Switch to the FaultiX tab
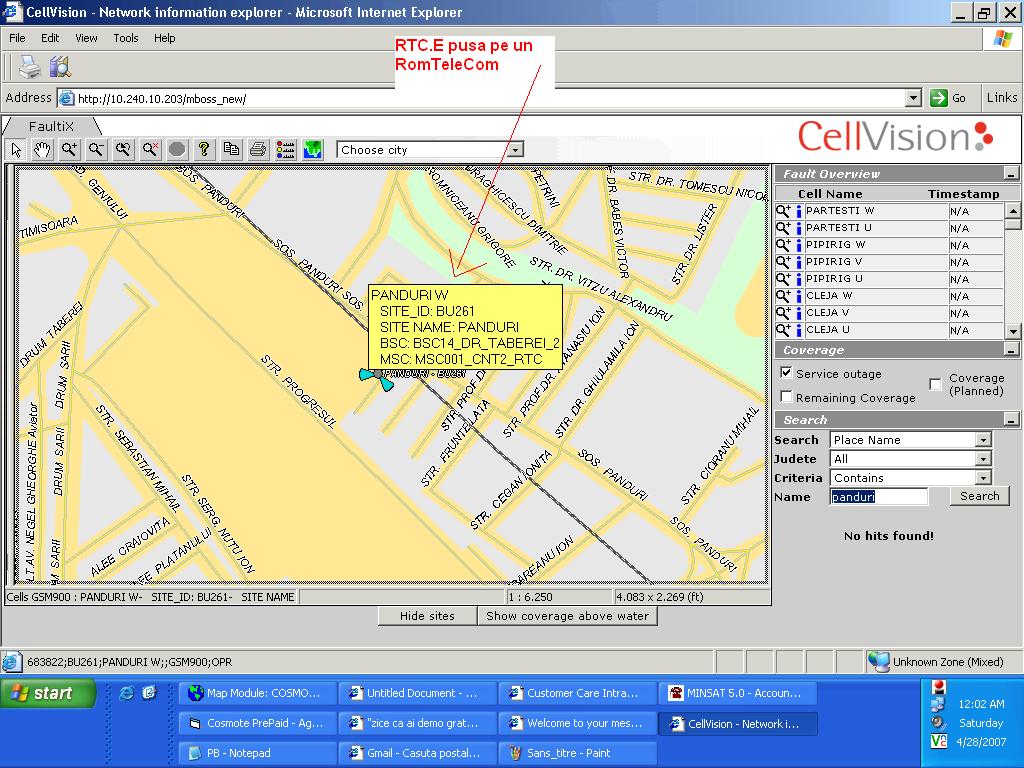1024x768 pixels. point(51,126)
